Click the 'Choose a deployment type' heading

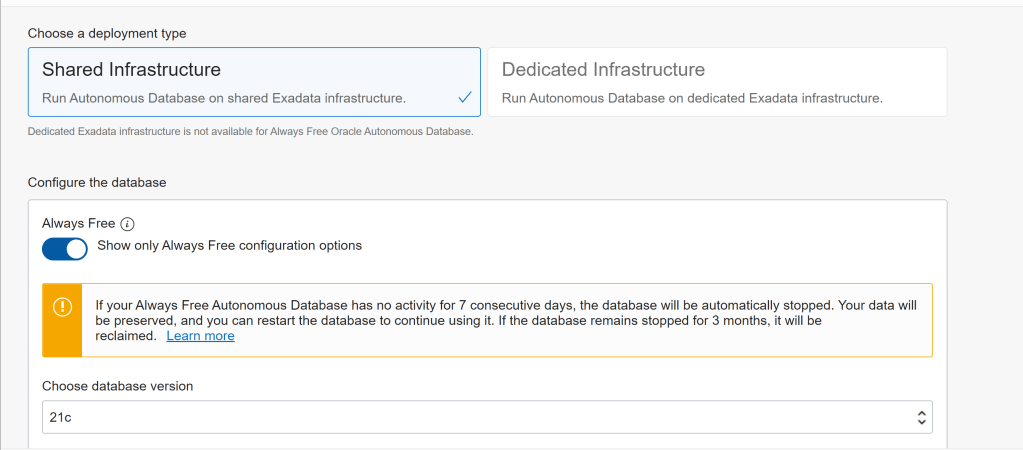click(107, 33)
